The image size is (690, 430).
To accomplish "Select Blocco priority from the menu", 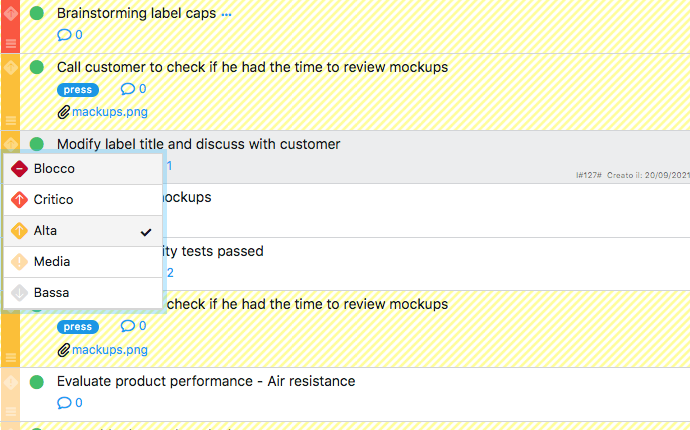I will point(54,169).
